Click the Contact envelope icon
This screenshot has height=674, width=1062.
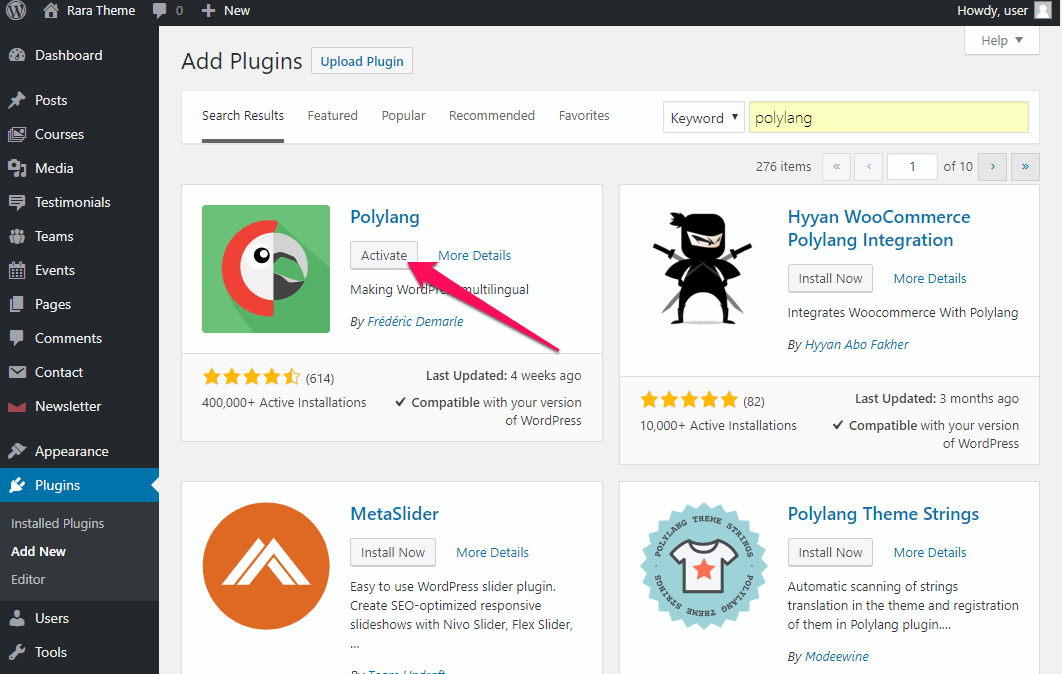17,372
